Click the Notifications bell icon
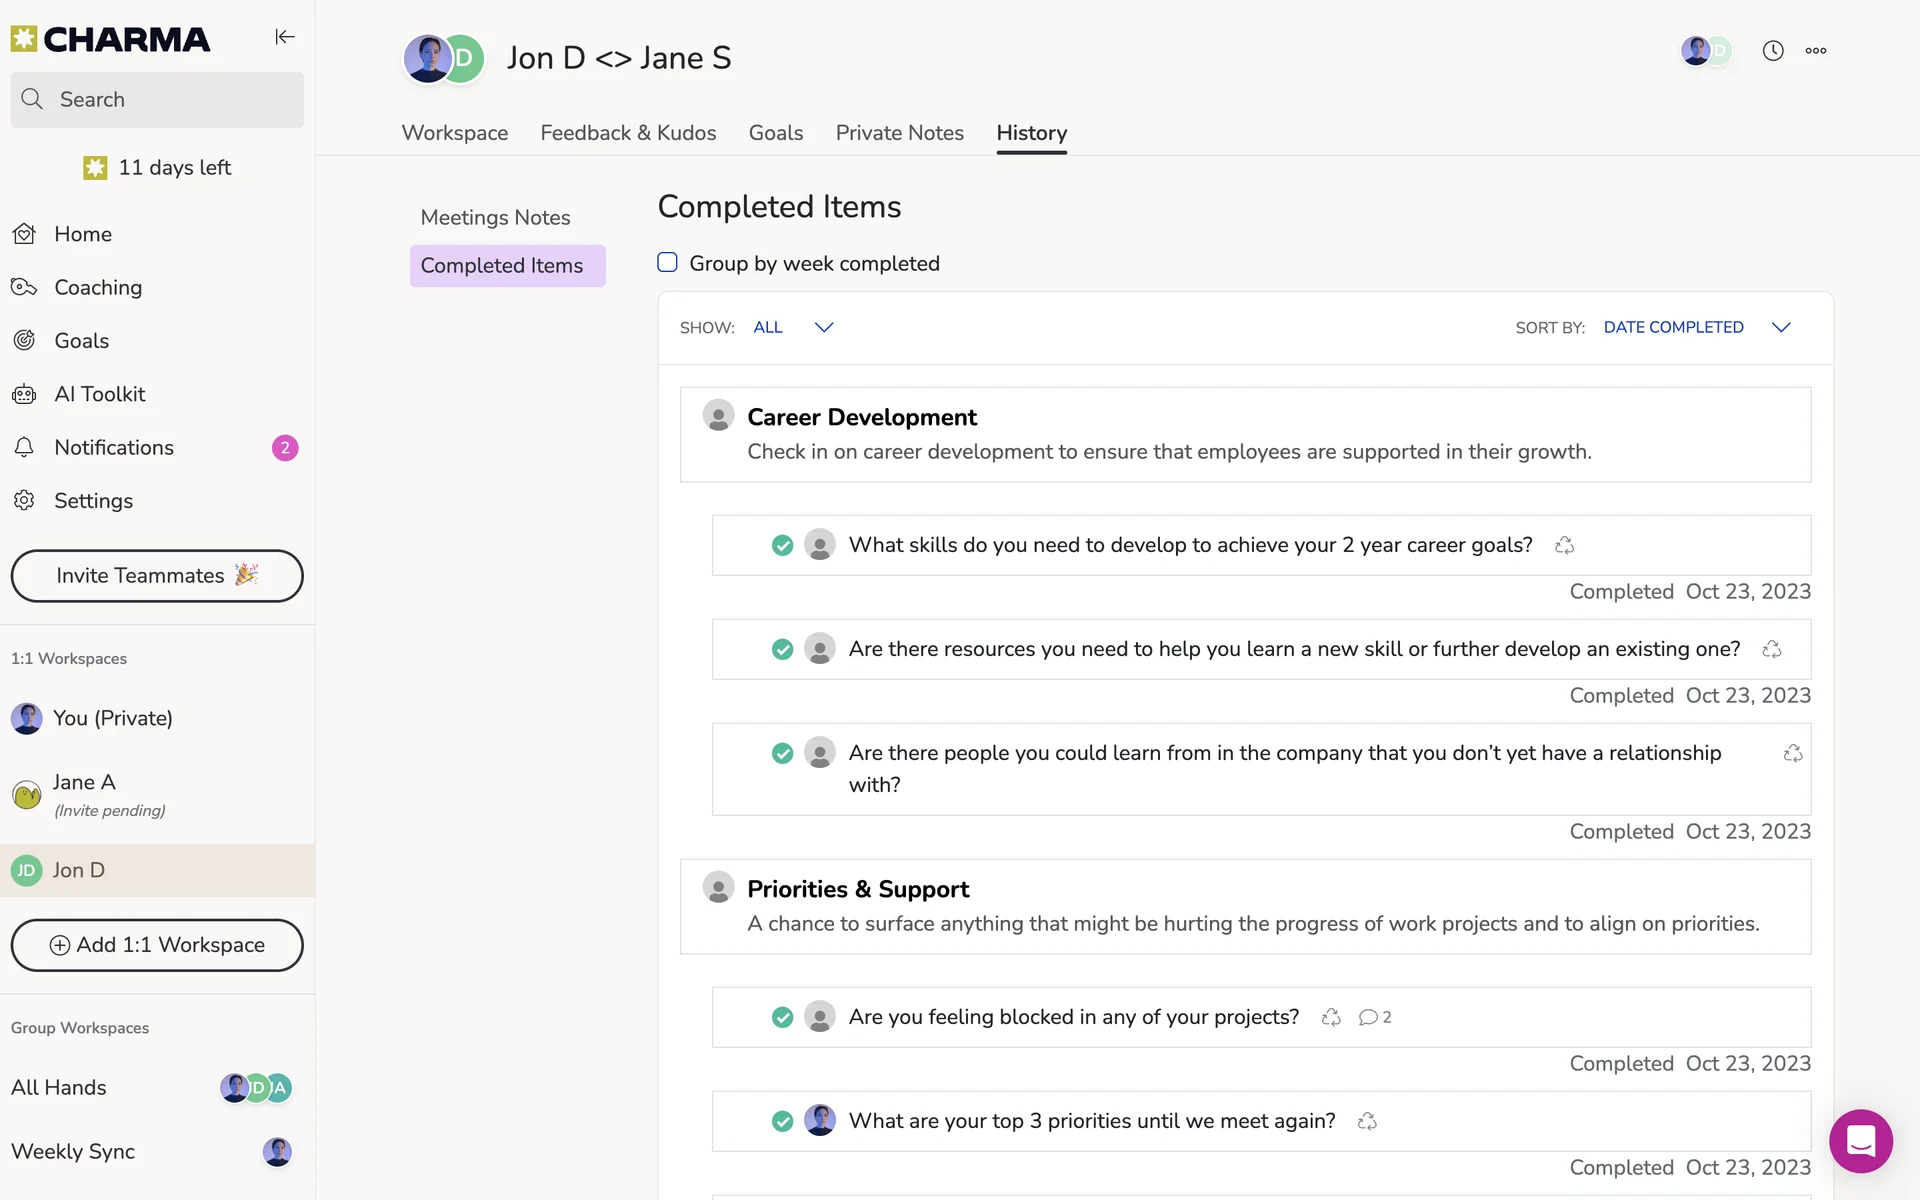The height and width of the screenshot is (1200, 1920). (x=25, y=447)
